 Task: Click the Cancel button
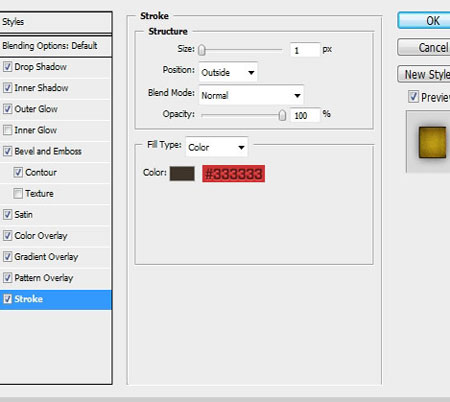[424, 47]
